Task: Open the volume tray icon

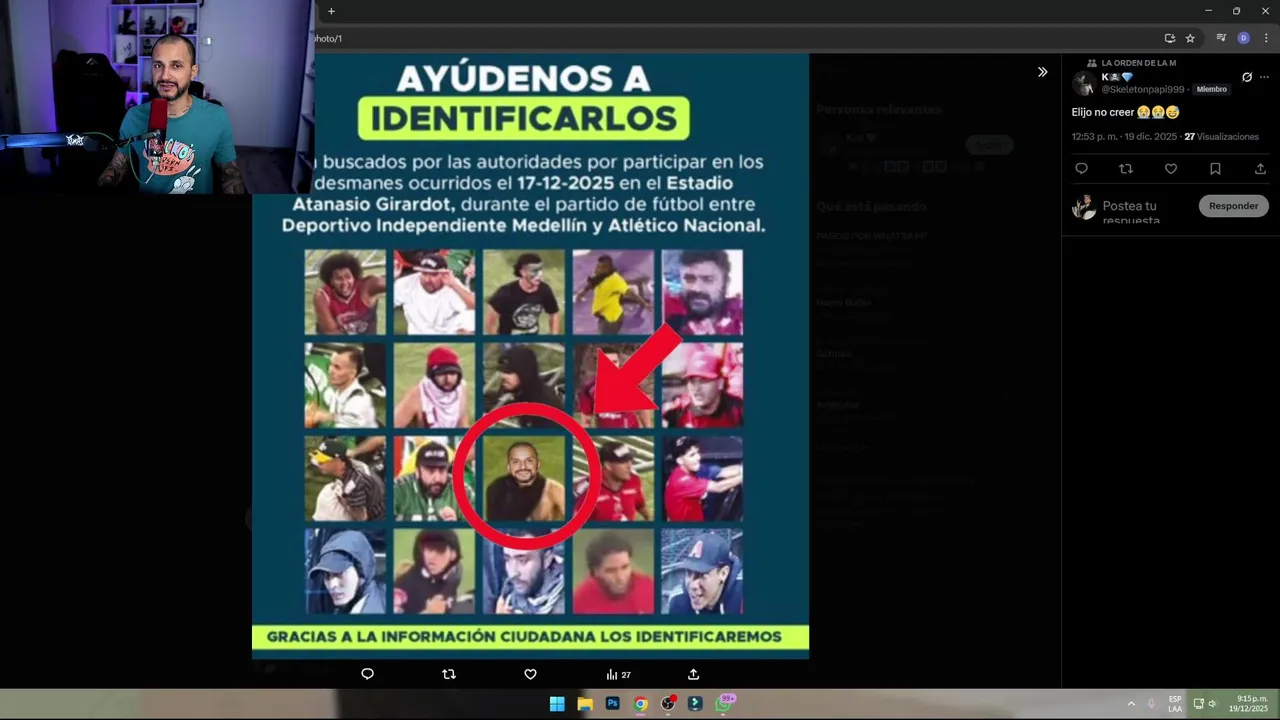Action: tap(1212, 704)
